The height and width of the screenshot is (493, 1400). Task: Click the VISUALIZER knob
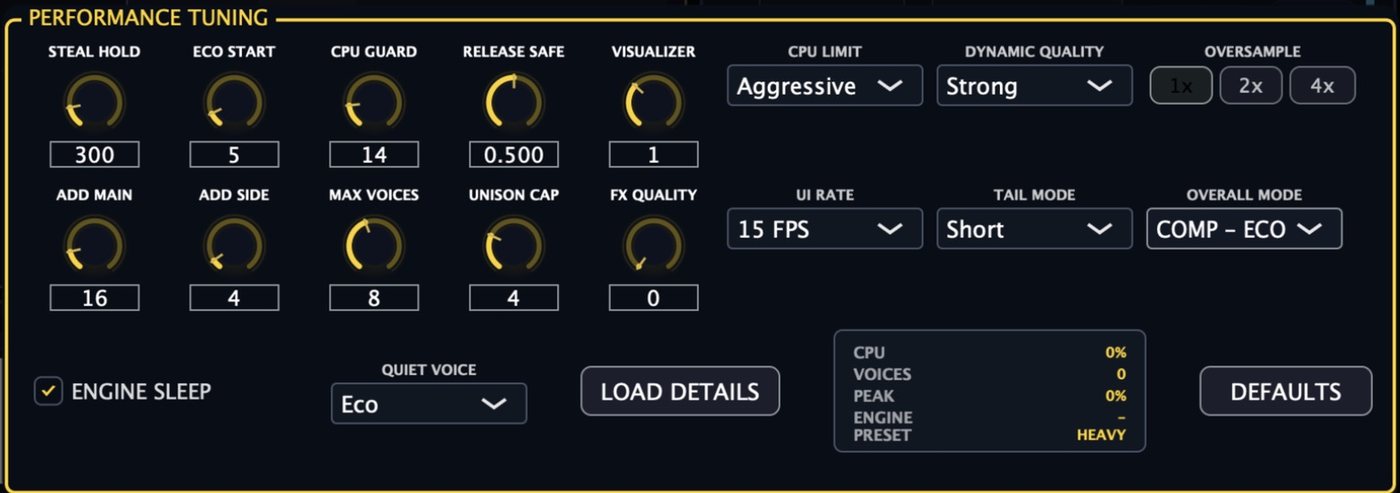click(654, 103)
